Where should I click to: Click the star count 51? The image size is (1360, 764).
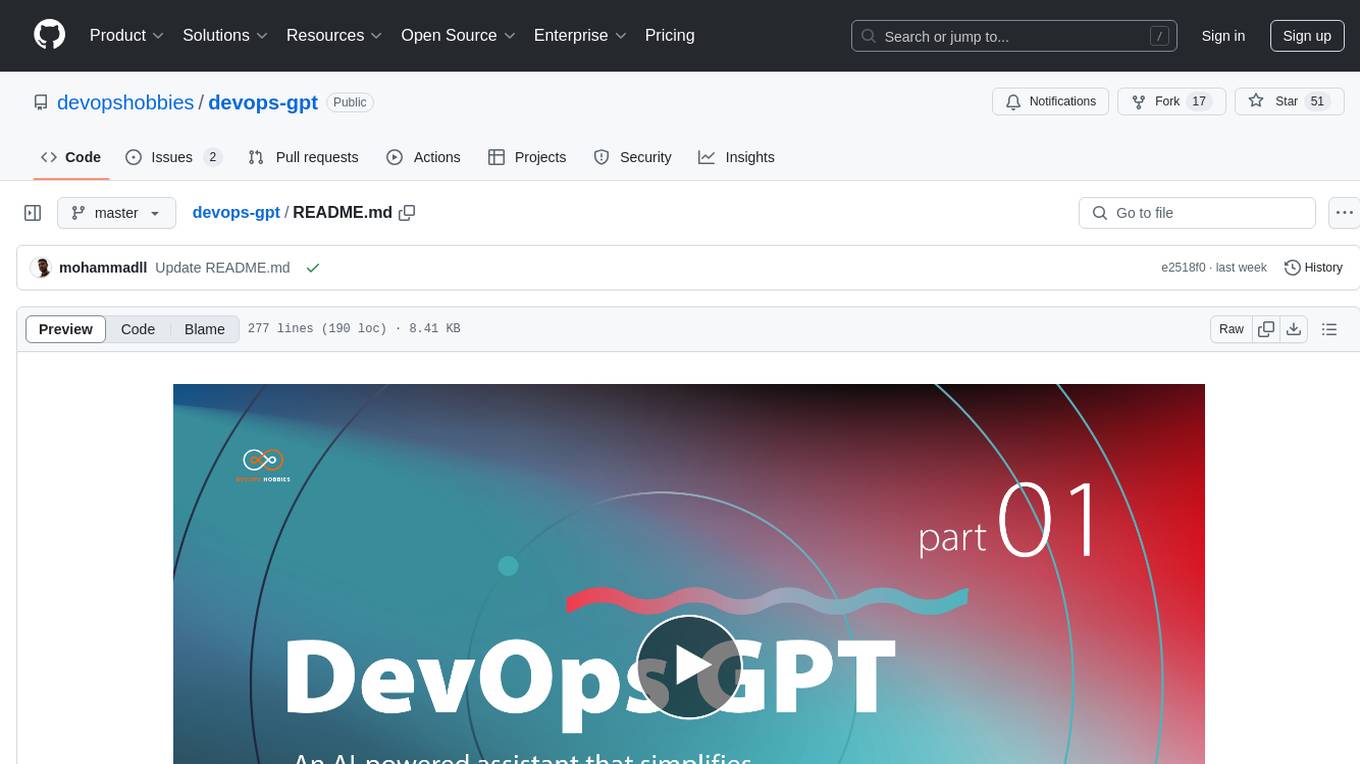(1317, 102)
